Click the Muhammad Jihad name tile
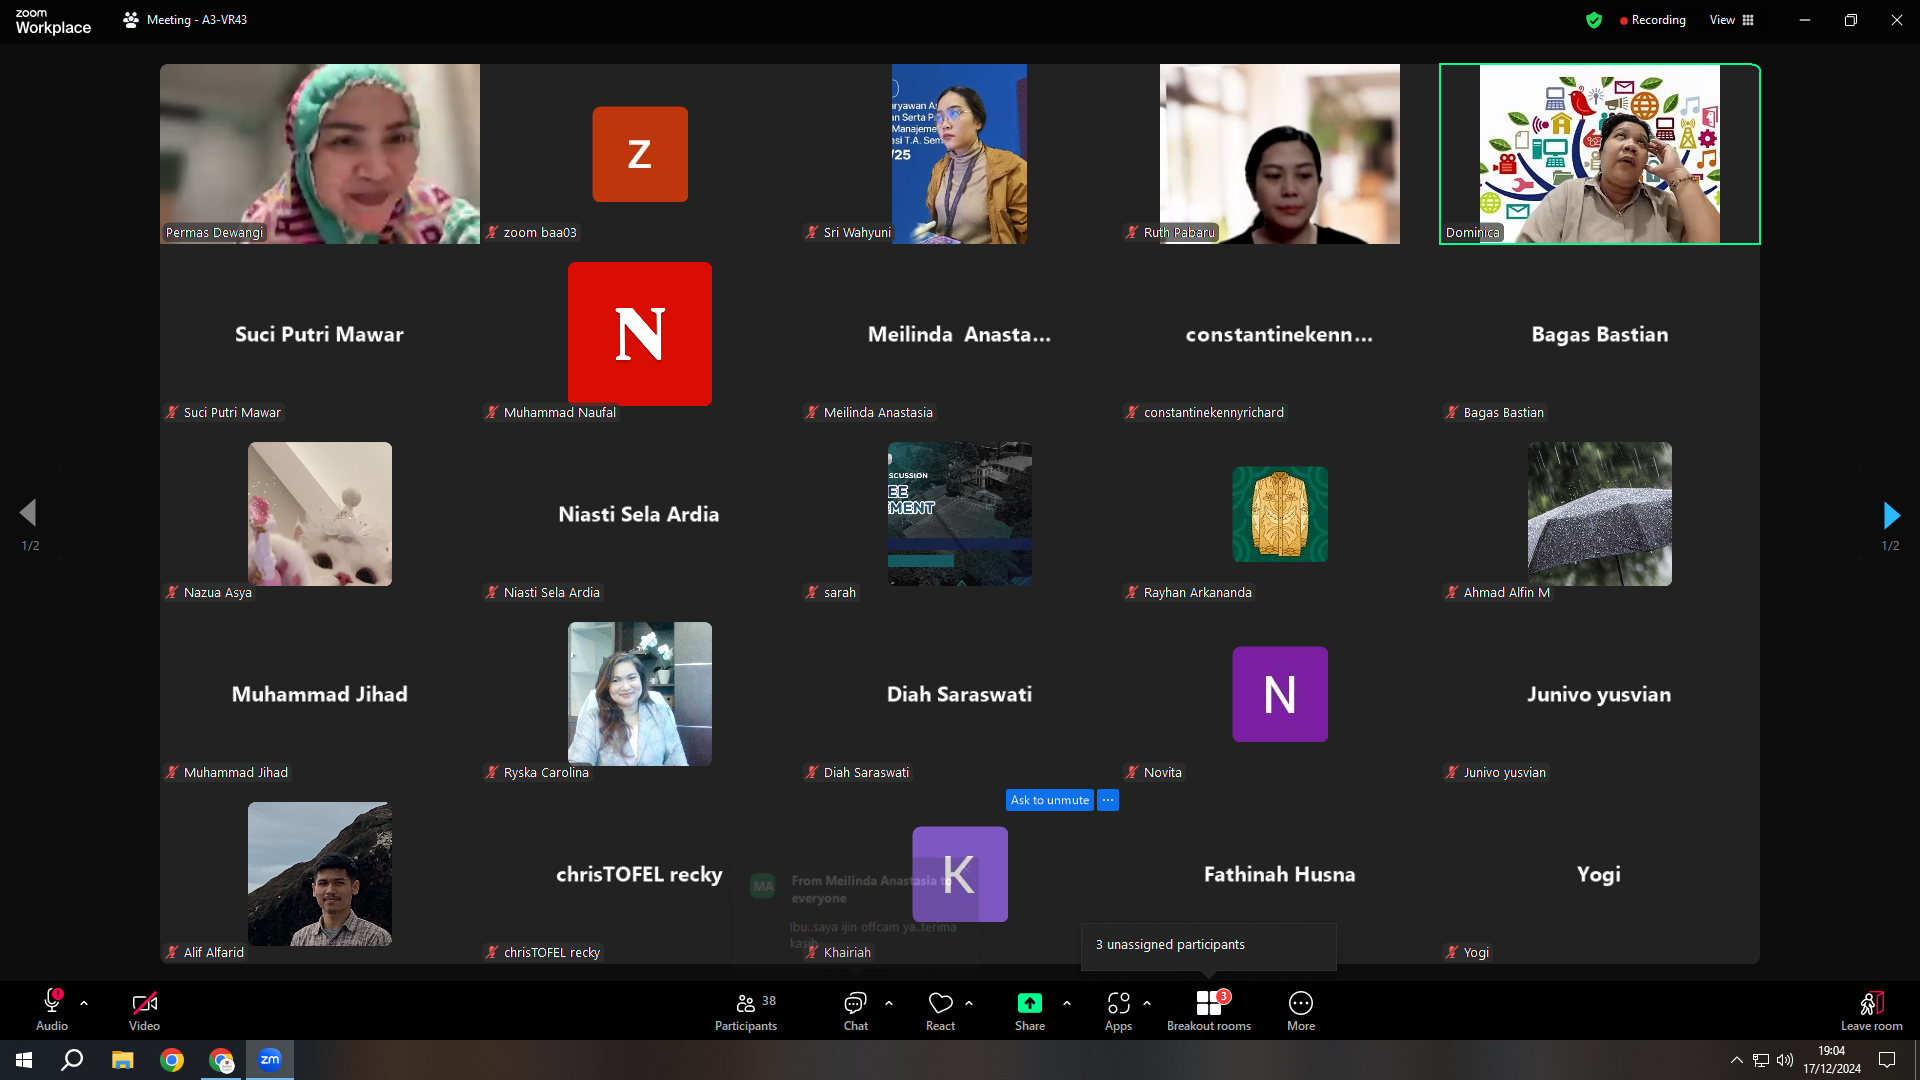Screen dimensions: 1920x1080 320,694
